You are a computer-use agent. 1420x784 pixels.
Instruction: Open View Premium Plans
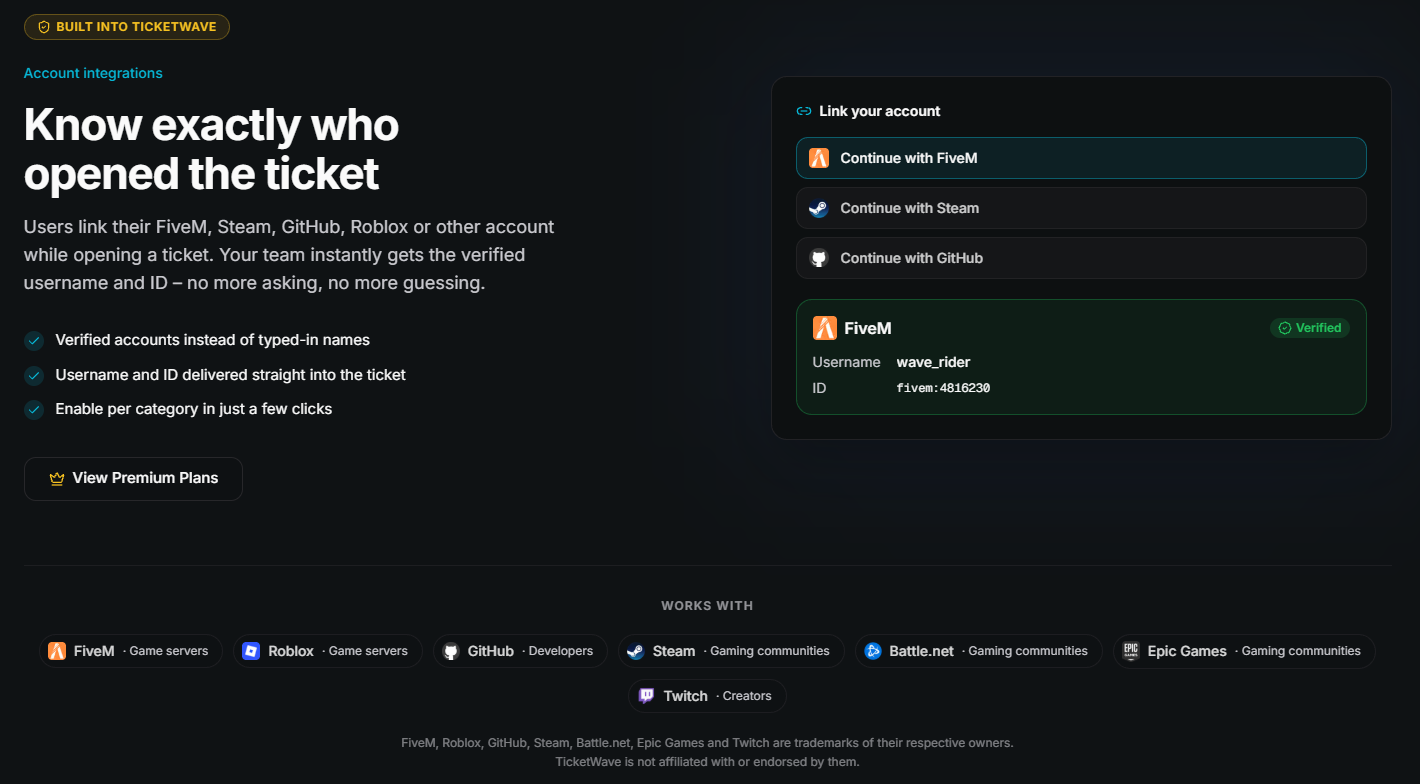(x=133, y=479)
